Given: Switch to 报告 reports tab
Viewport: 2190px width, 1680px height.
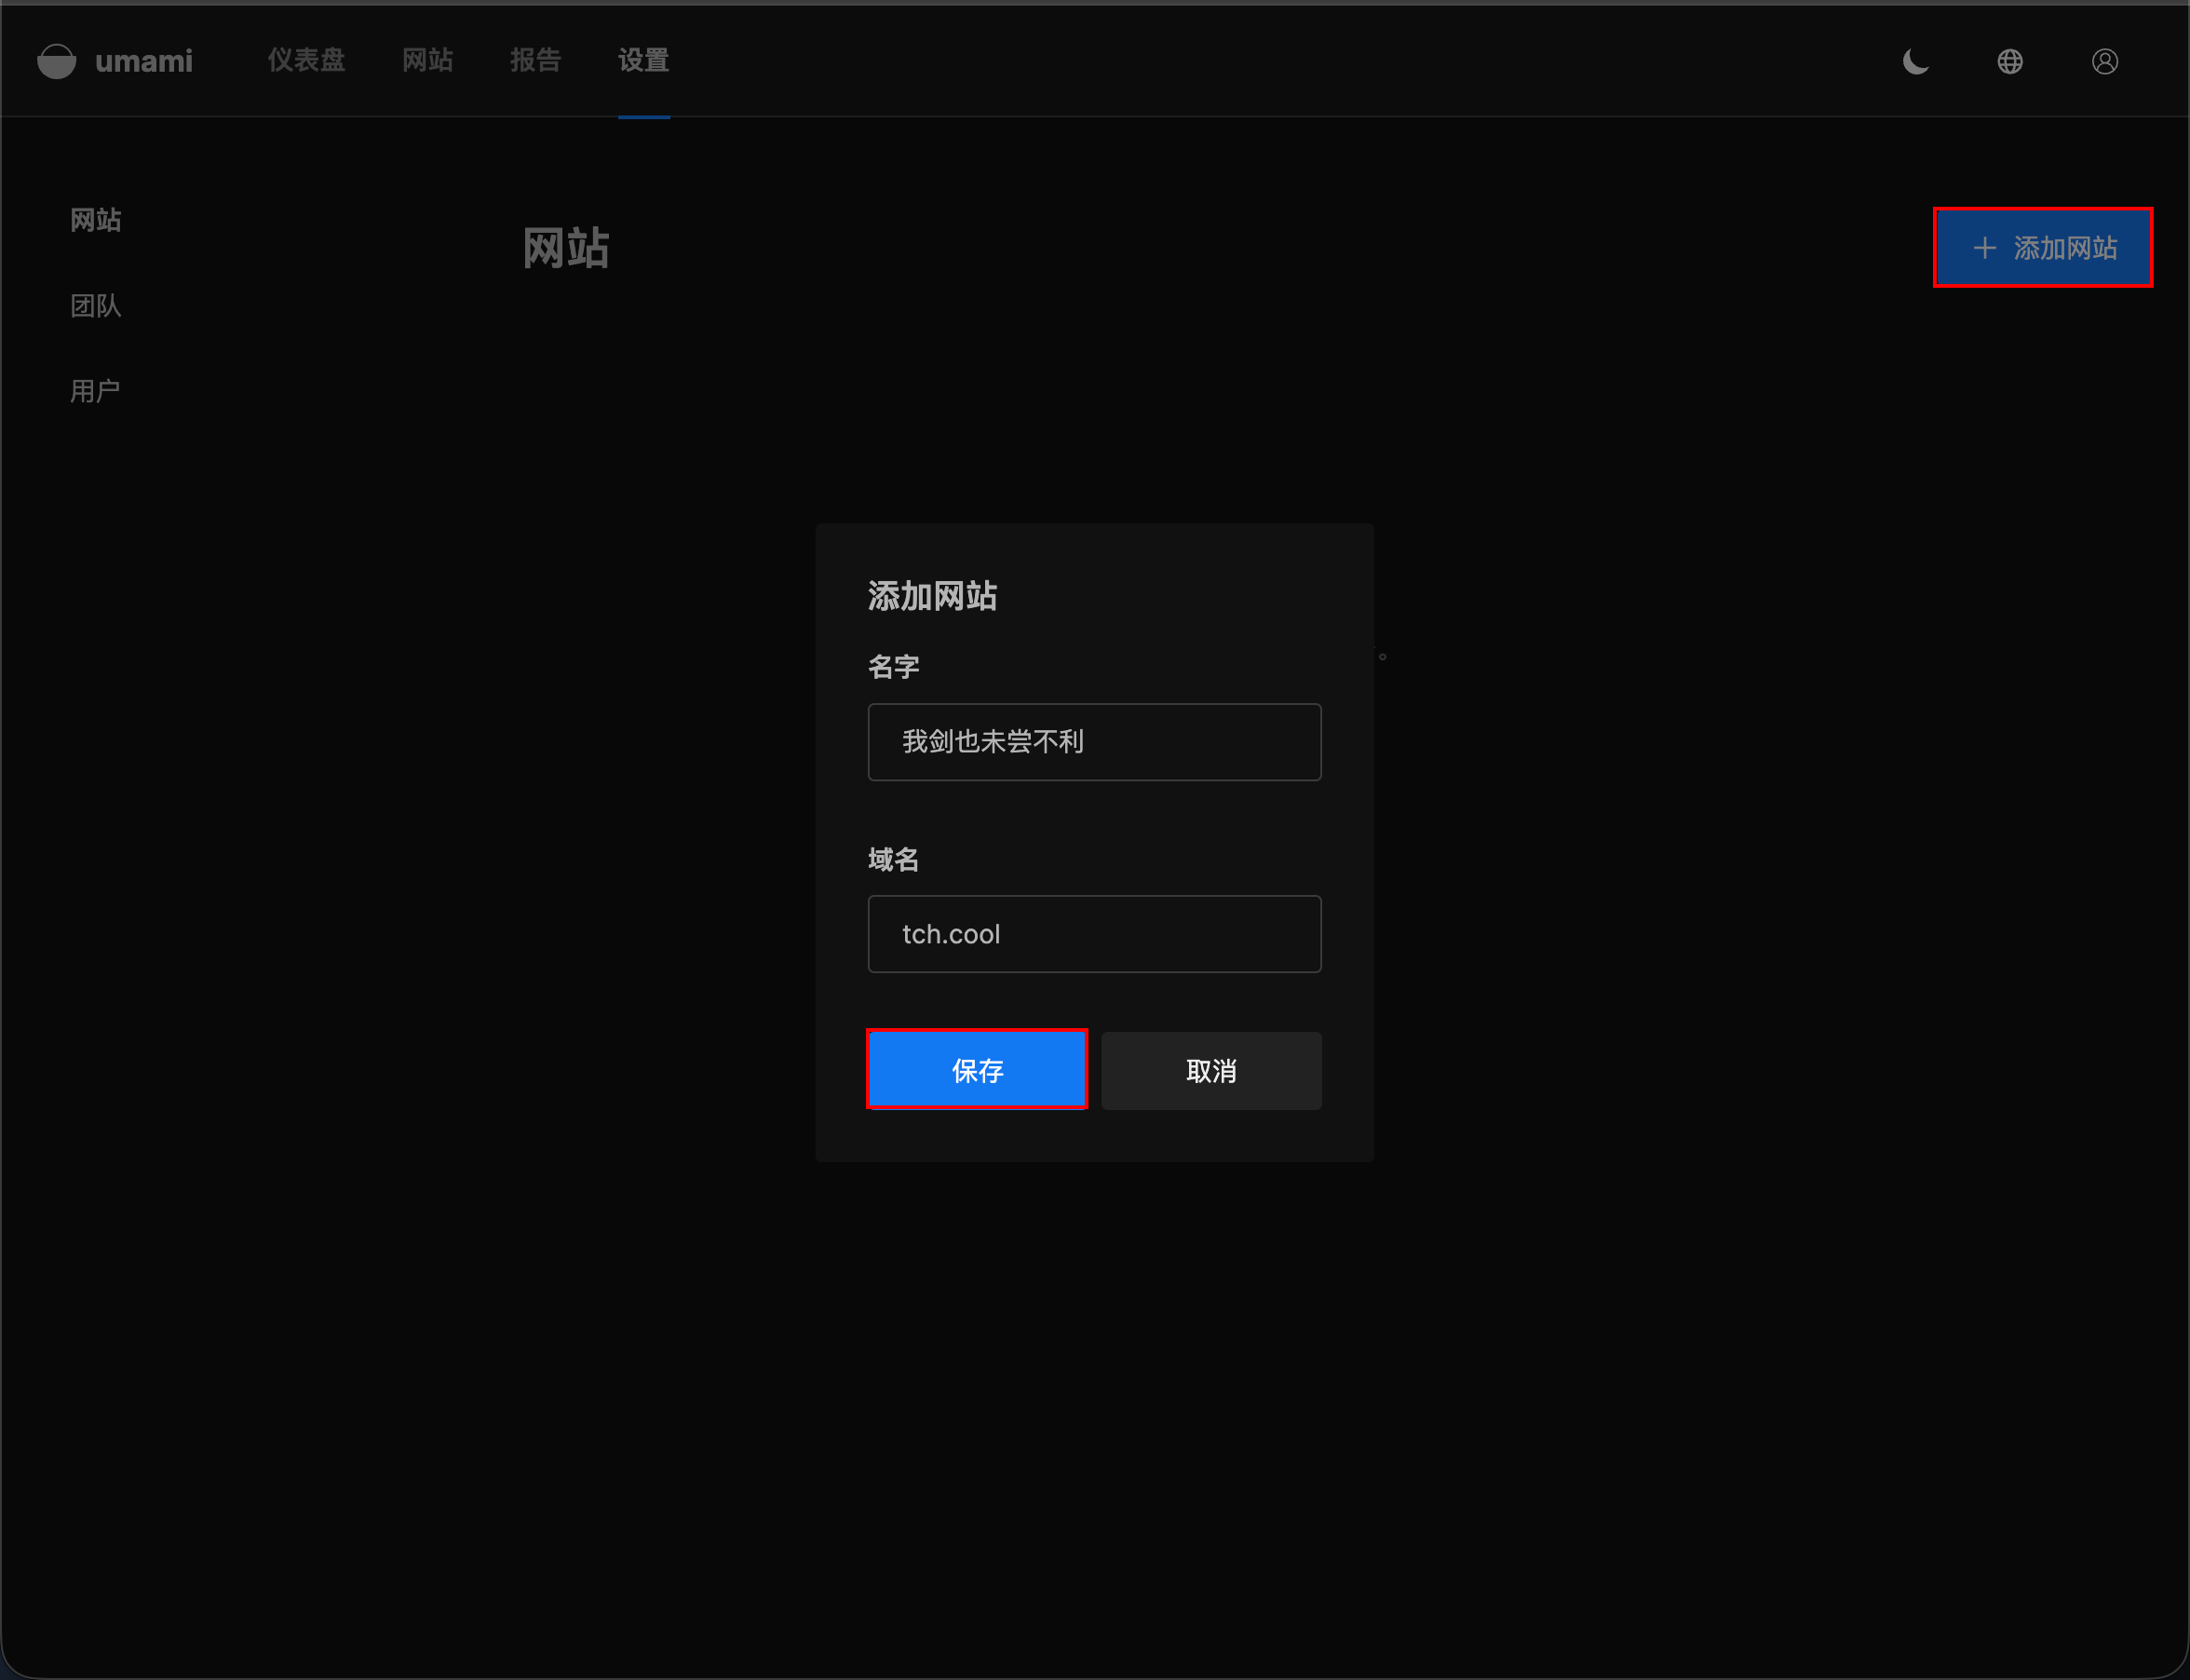Looking at the screenshot, I should pos(535,60).
